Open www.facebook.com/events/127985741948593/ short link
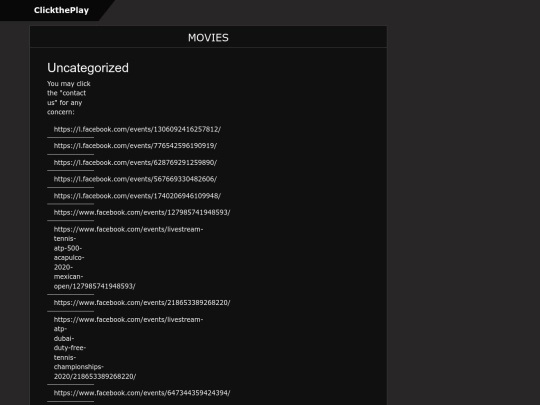Image resolution: width=540 pixels, height=405 pixels. coord(142,212)
